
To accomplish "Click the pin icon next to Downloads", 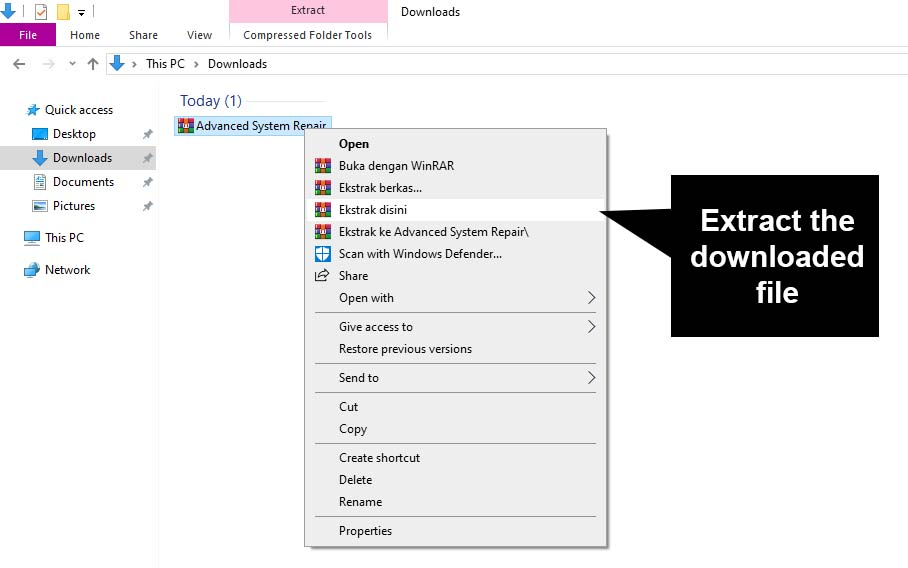I will pyautogui.click(x=148, y=158).
